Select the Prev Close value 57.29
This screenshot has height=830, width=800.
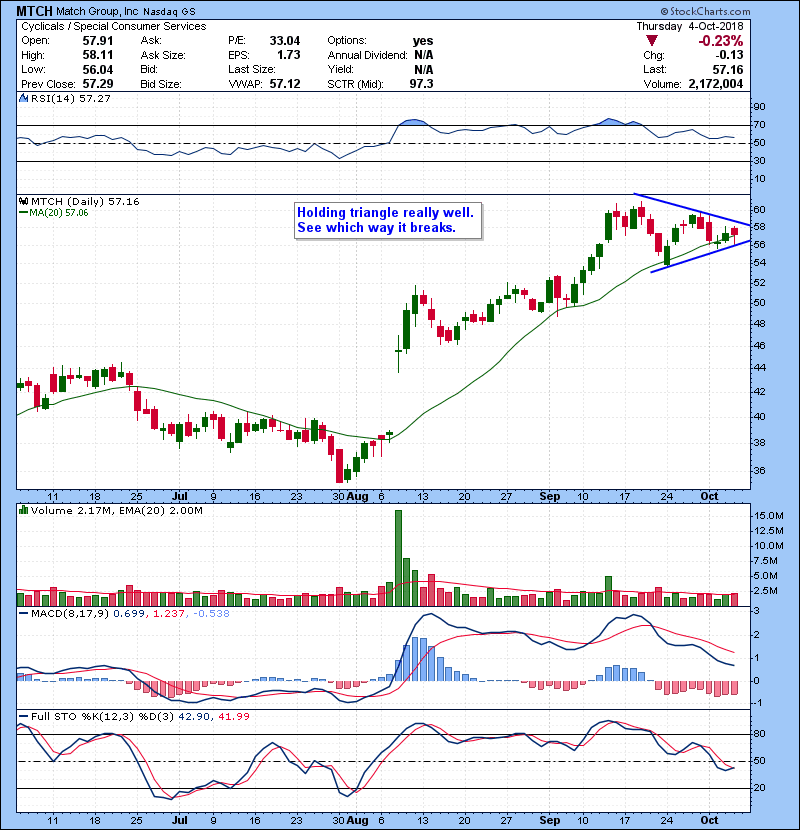(x=97, y=84)
